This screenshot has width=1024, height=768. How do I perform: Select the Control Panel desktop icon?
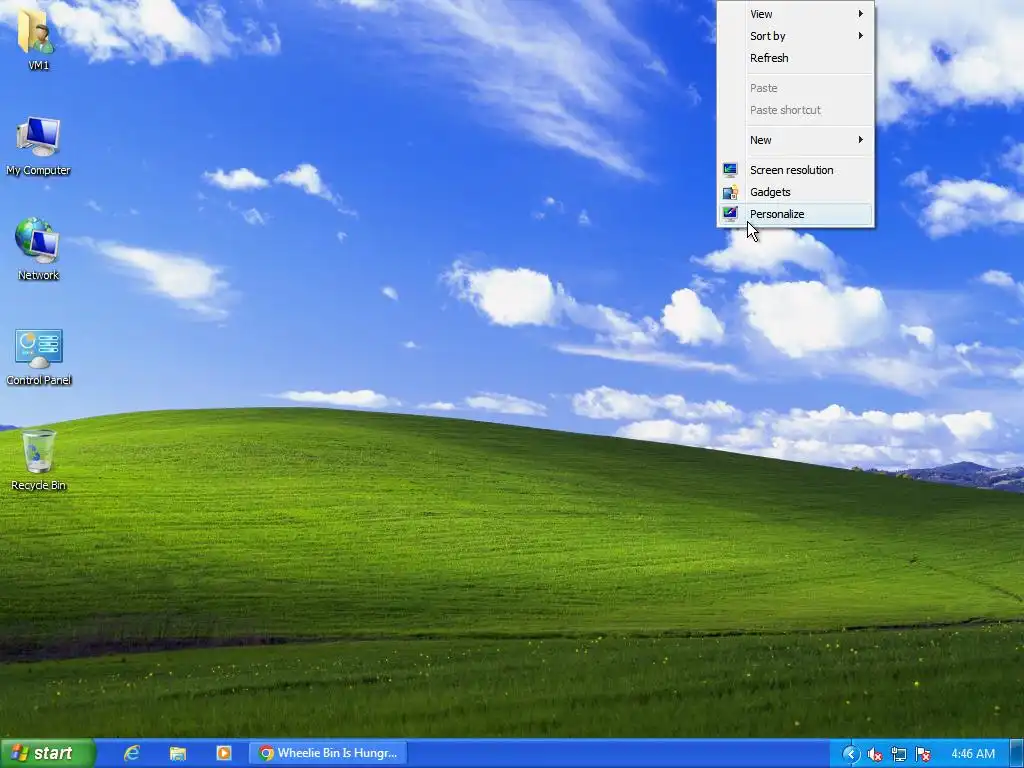(39, 357)
